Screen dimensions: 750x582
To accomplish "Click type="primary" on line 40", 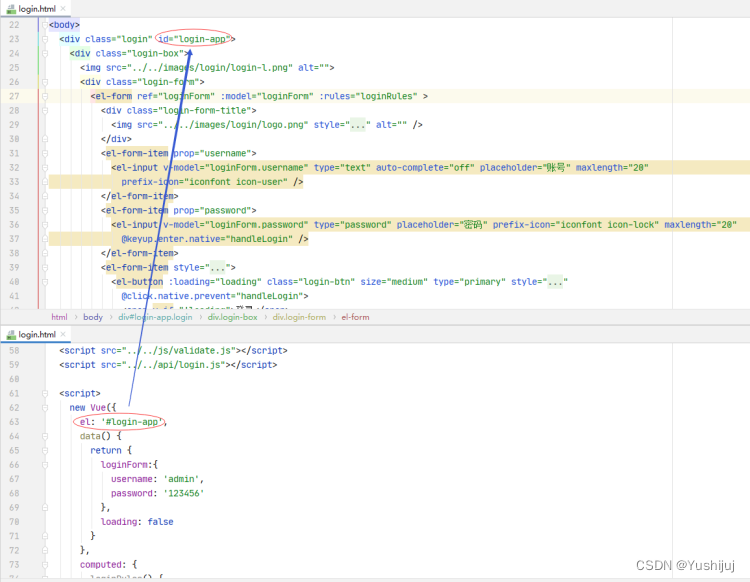I will coord(469,282).
